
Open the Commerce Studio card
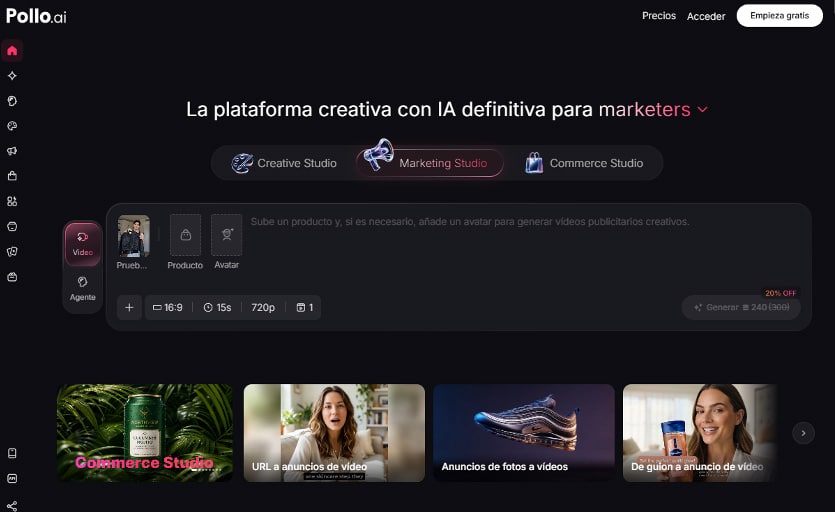pos(145,433)
